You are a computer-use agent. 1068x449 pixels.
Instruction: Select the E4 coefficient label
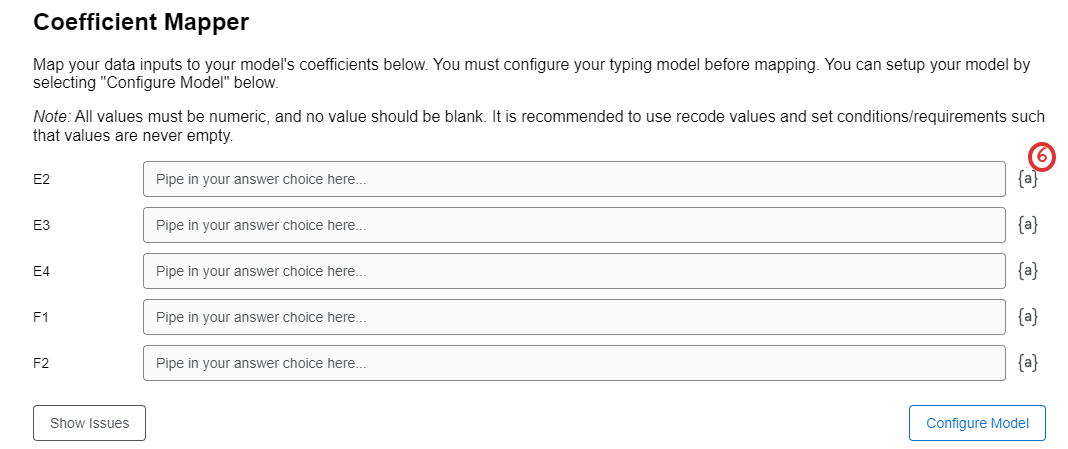tap(42, 271)
